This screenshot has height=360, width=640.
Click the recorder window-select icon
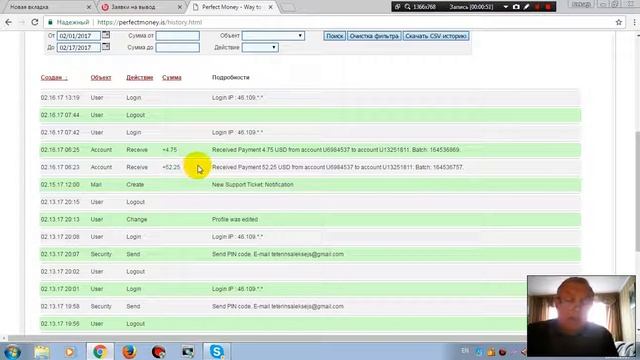click(398, 7)
